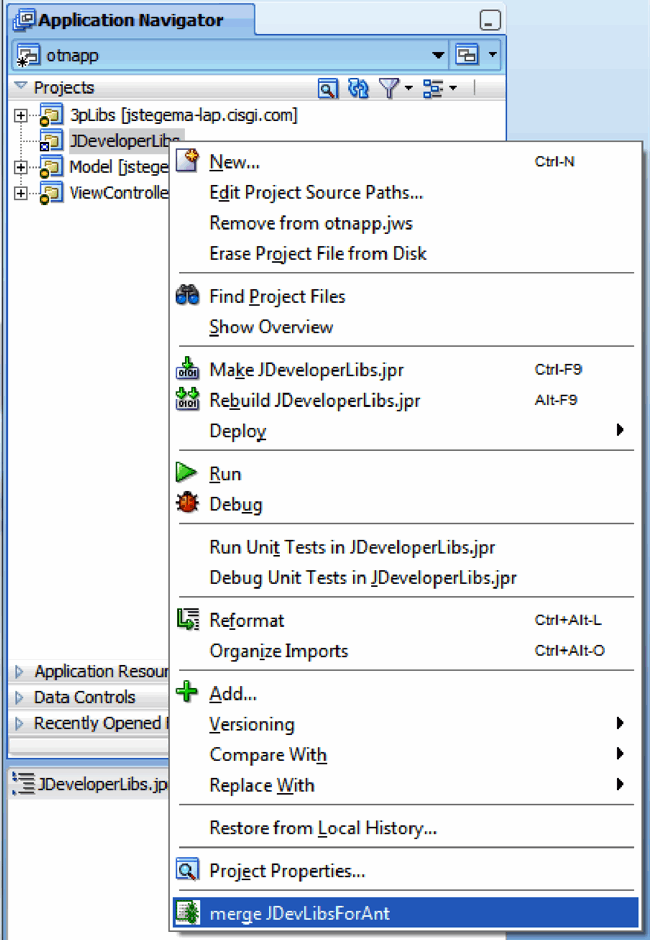The width and height of the screenshot is (650, 940).
Task: Select merge JDevLibsForAnt menu entry
Action: pyautogui.click(x=299, y=913)
